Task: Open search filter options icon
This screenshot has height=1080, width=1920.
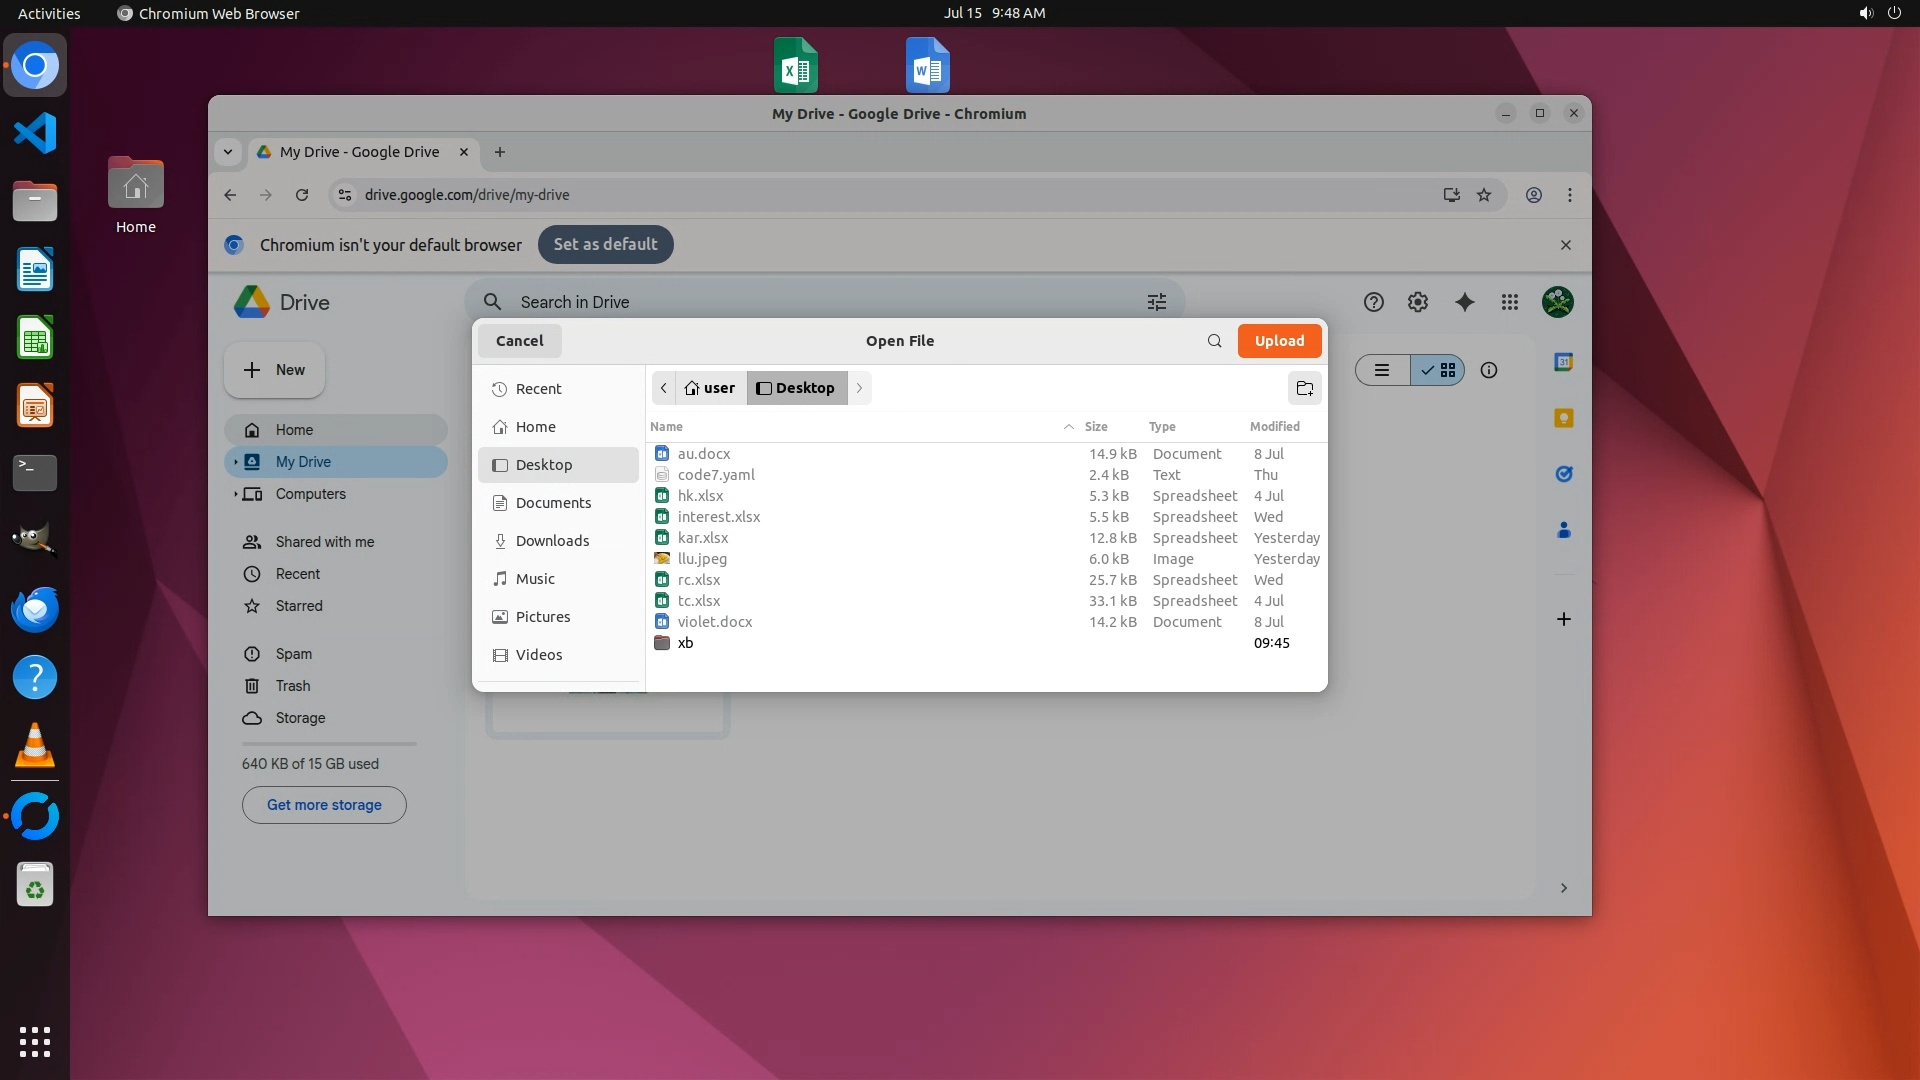Action: click(x=1156, y=302)
